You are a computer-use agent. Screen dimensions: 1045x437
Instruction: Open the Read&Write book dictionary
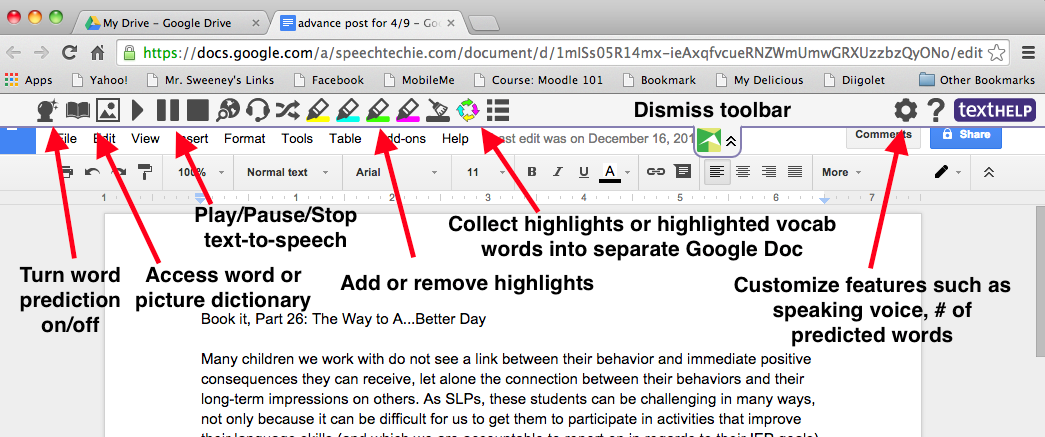pyautogui.click(x=78, y=110)
